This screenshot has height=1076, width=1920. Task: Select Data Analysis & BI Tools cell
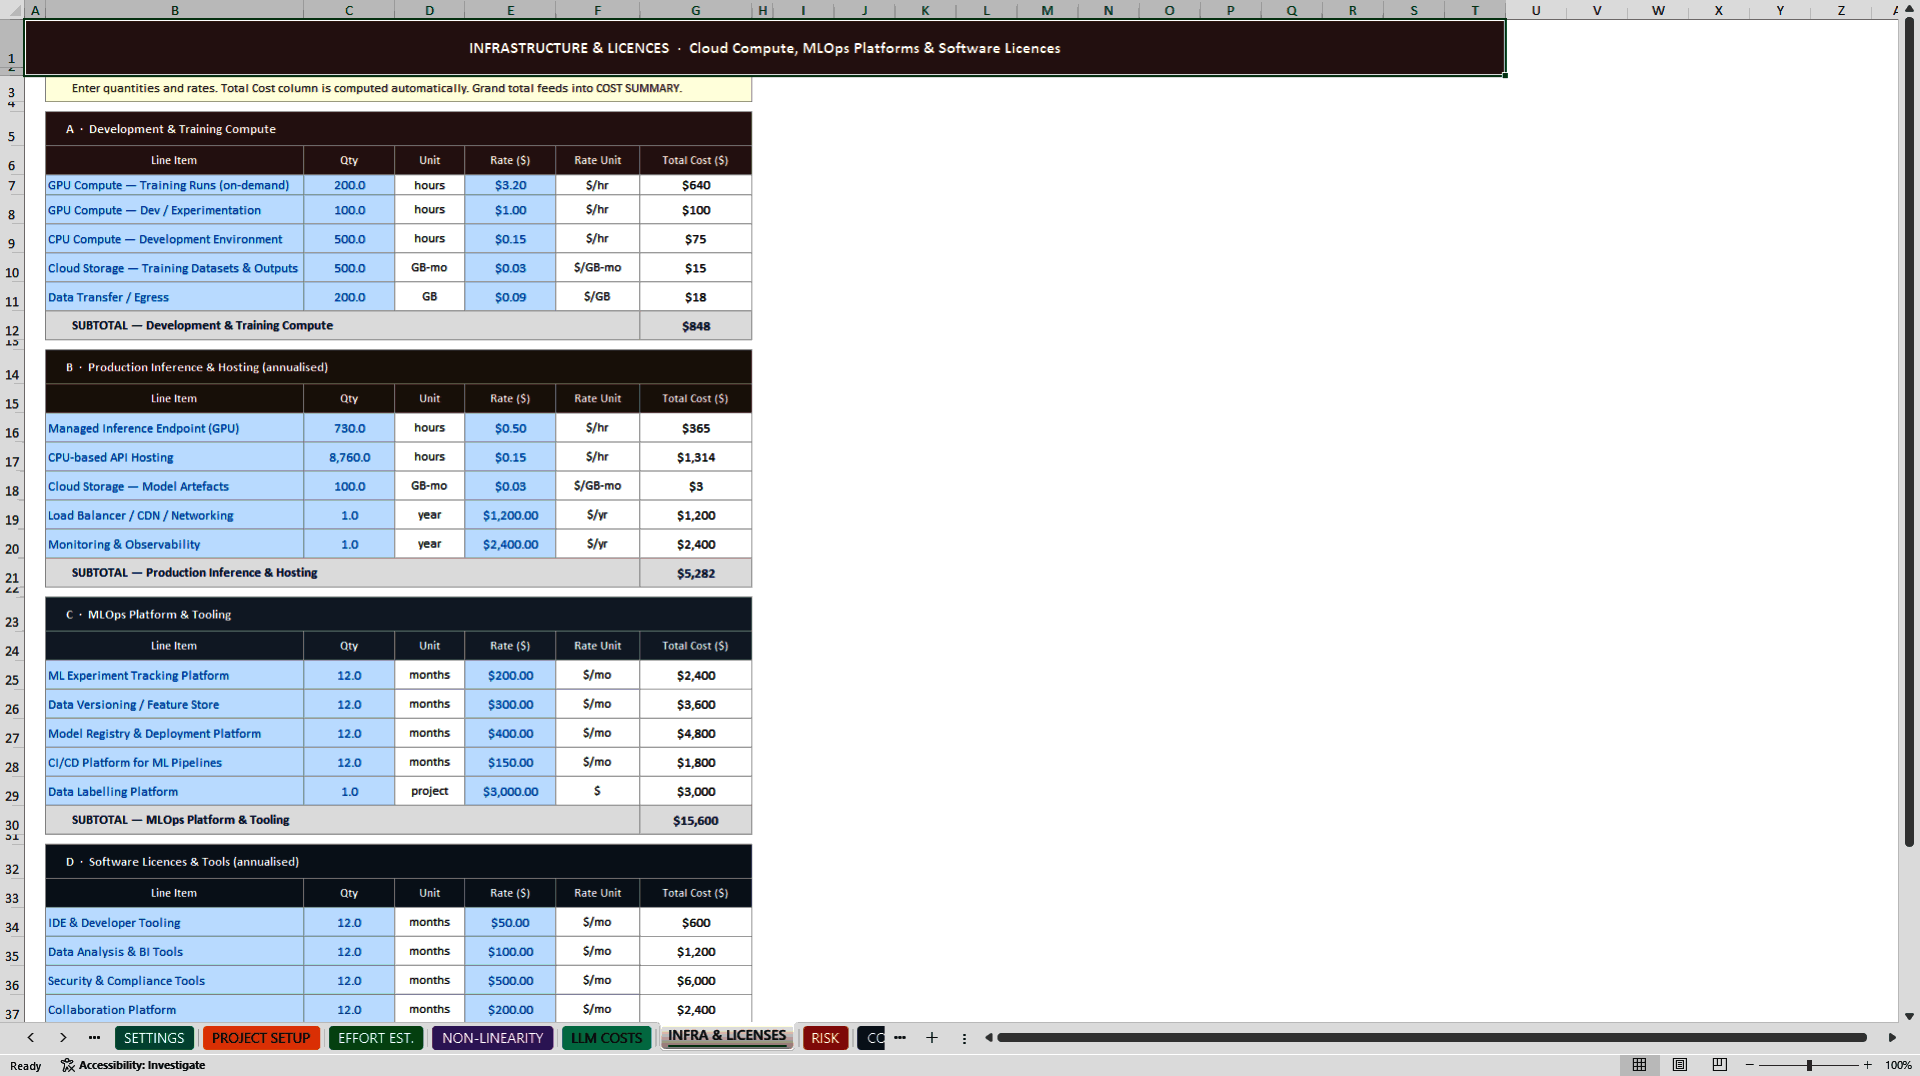(174, 951)
